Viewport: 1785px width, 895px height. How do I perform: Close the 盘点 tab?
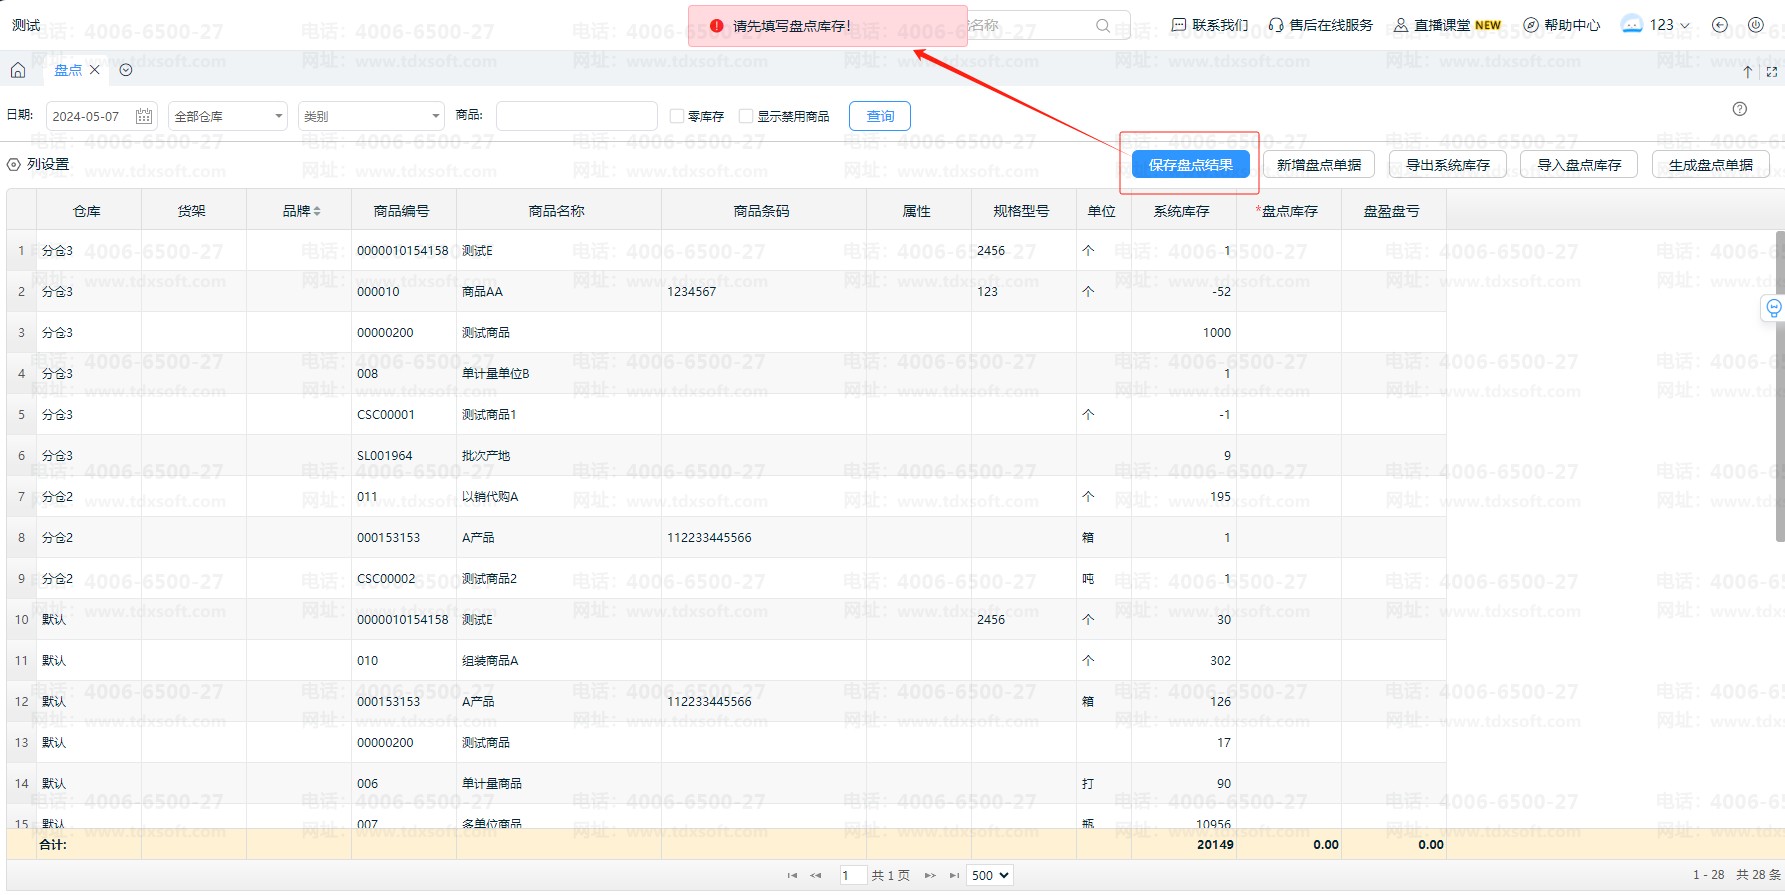(95, 70)
